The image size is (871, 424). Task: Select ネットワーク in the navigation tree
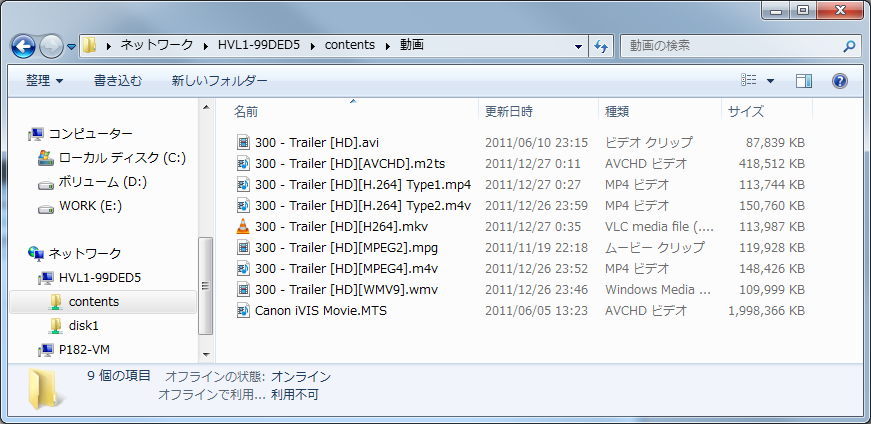point(85,254)
